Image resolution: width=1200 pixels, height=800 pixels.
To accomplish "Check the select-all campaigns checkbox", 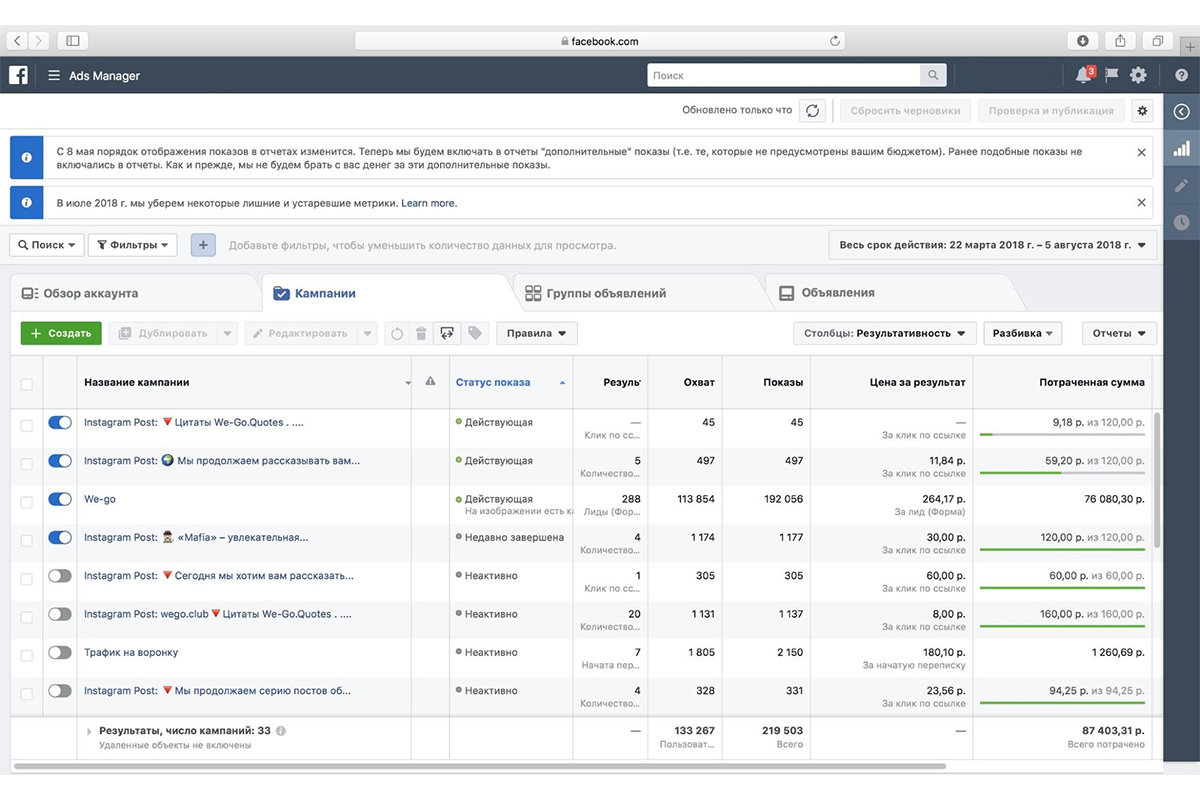I will point(26,383).
